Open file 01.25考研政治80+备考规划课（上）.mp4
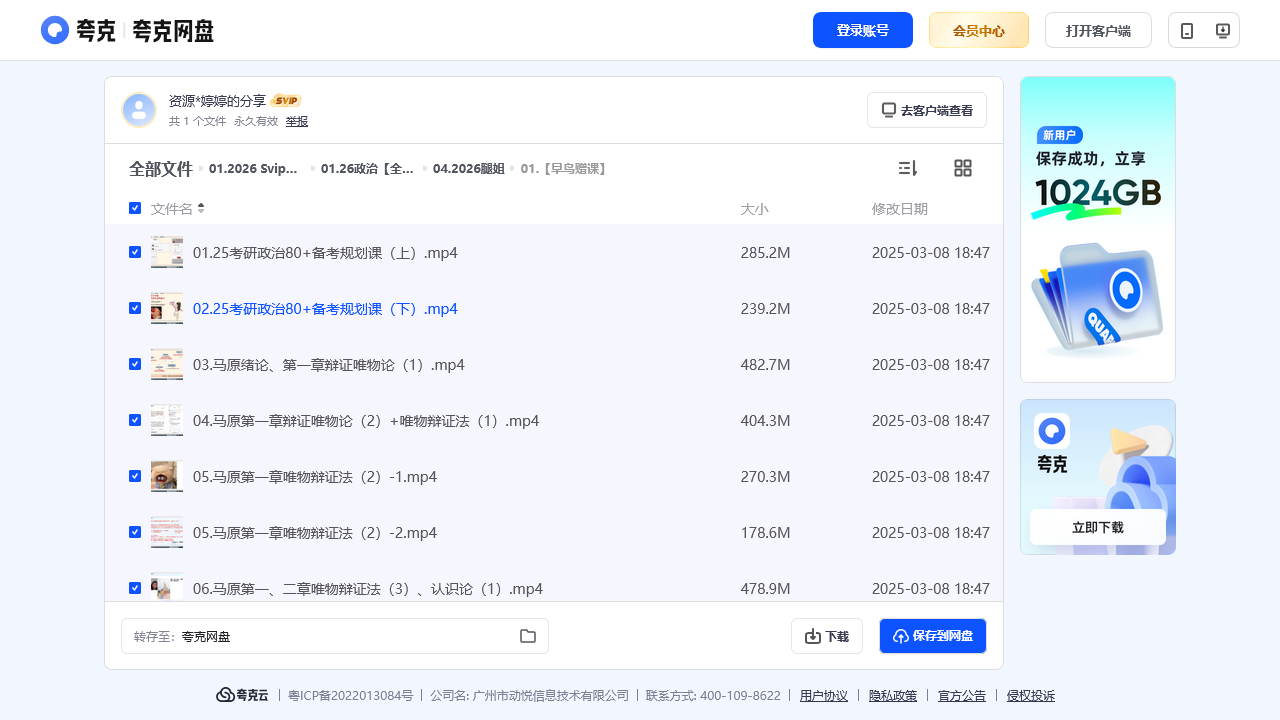The width and height of the screenshot is (1280, 720). coord(325,253)
